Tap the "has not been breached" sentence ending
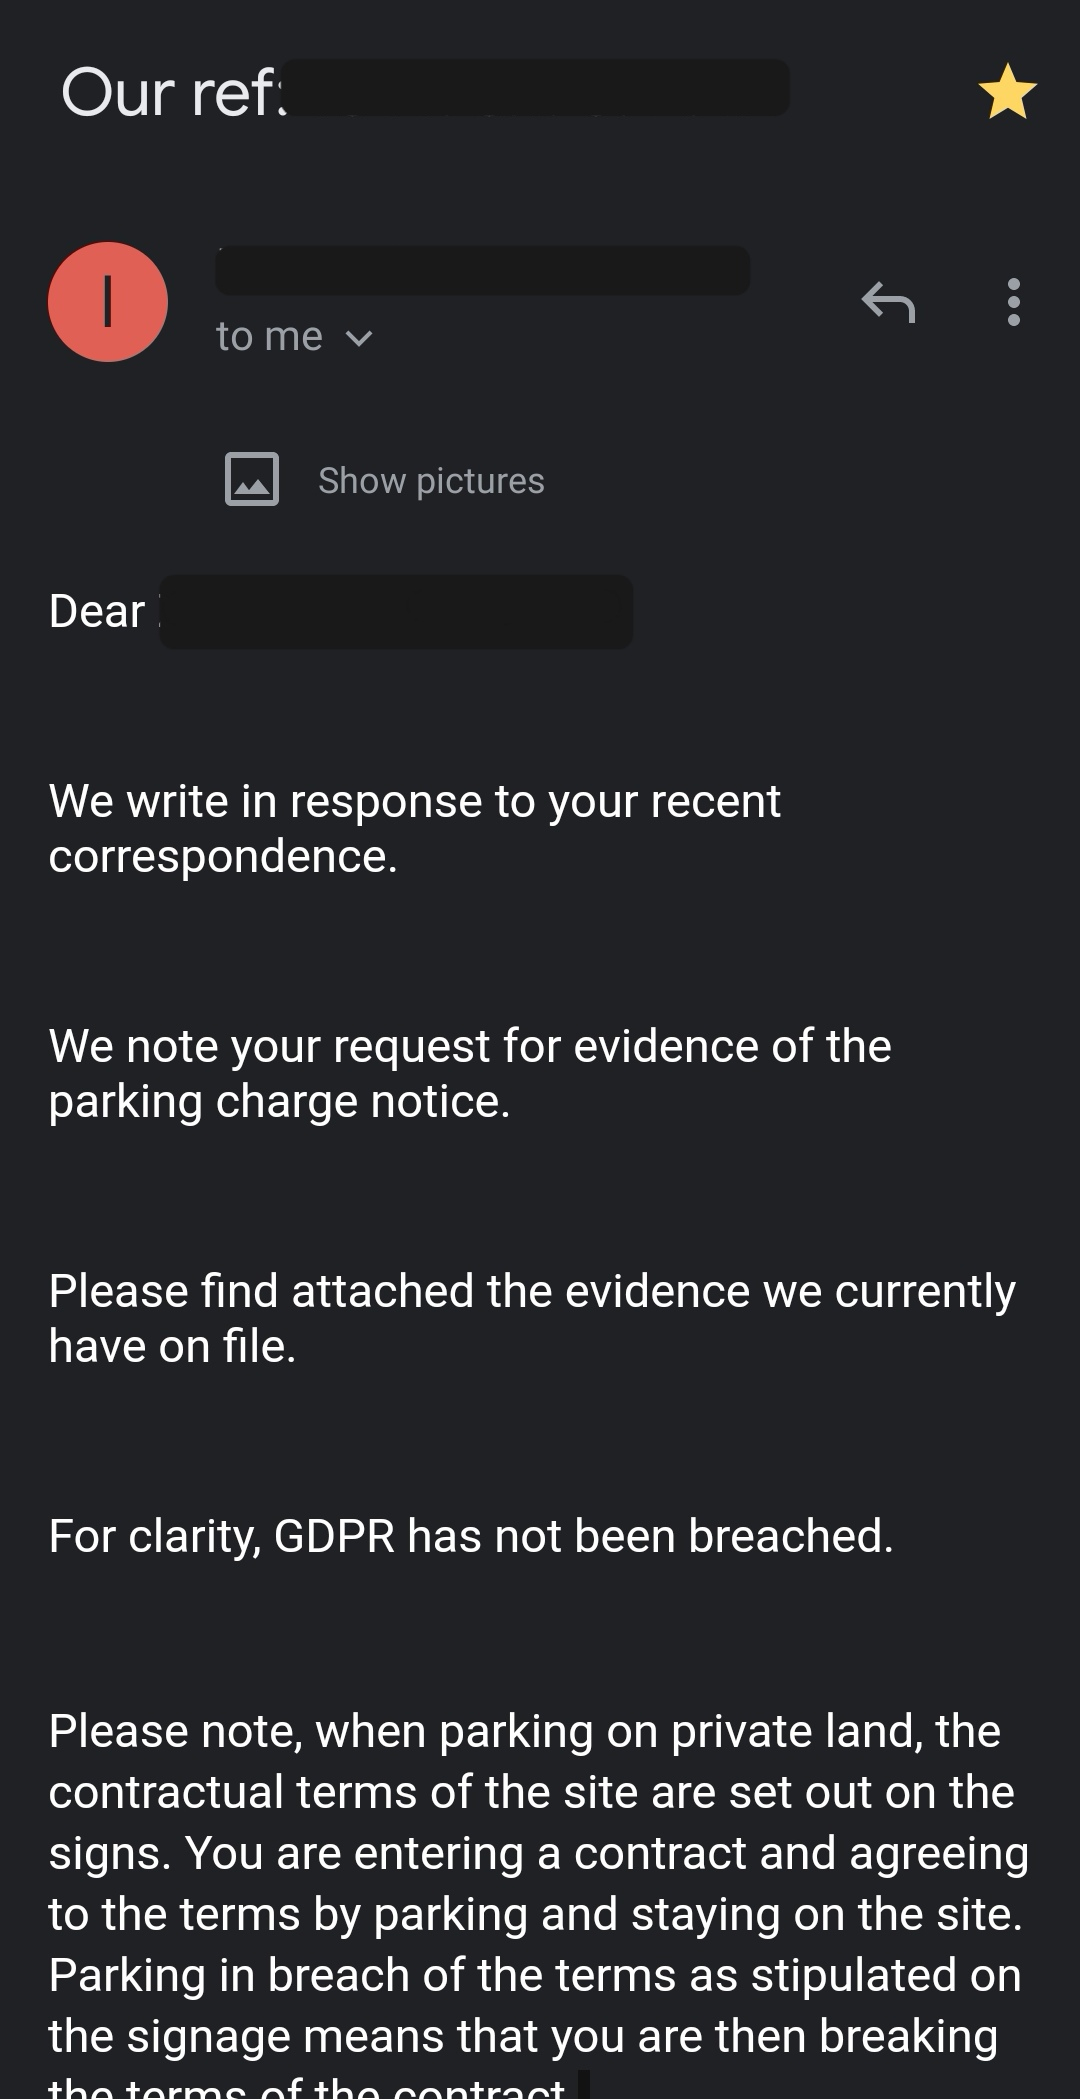The width and height of the screenshot is (1080, 2099). [x=650, y=1536]
